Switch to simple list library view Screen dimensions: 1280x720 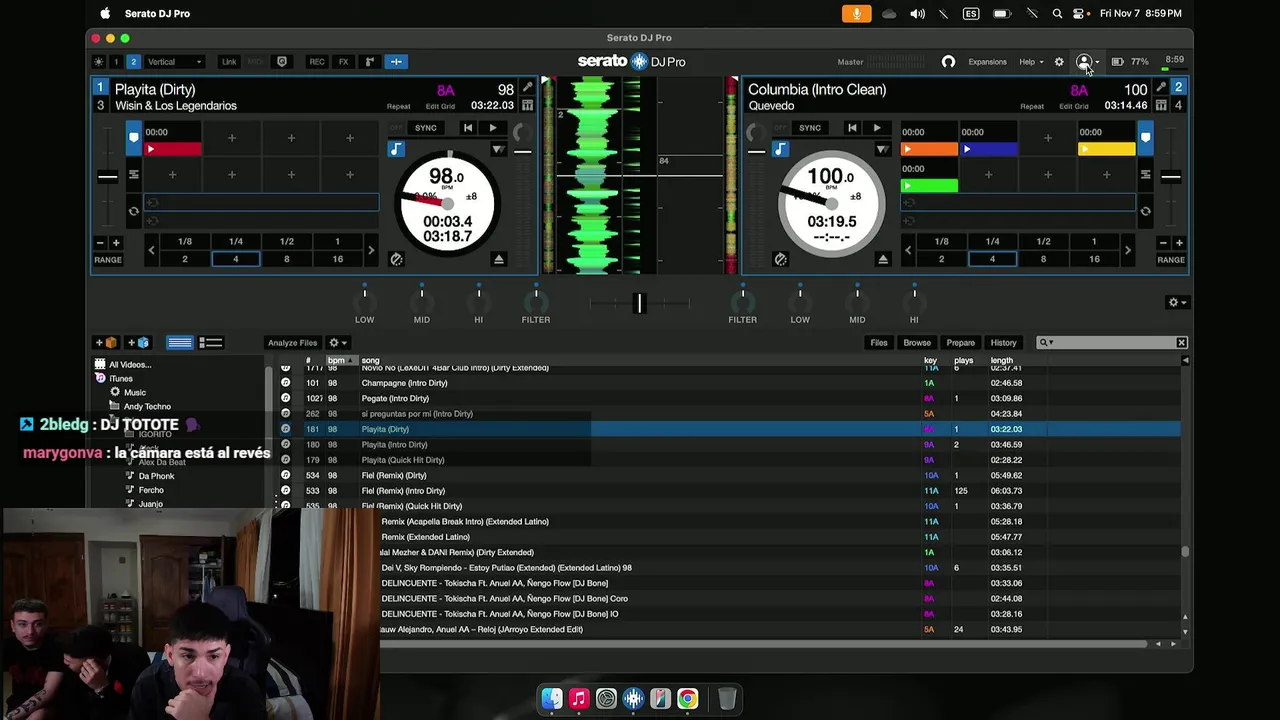click(180, 343)
